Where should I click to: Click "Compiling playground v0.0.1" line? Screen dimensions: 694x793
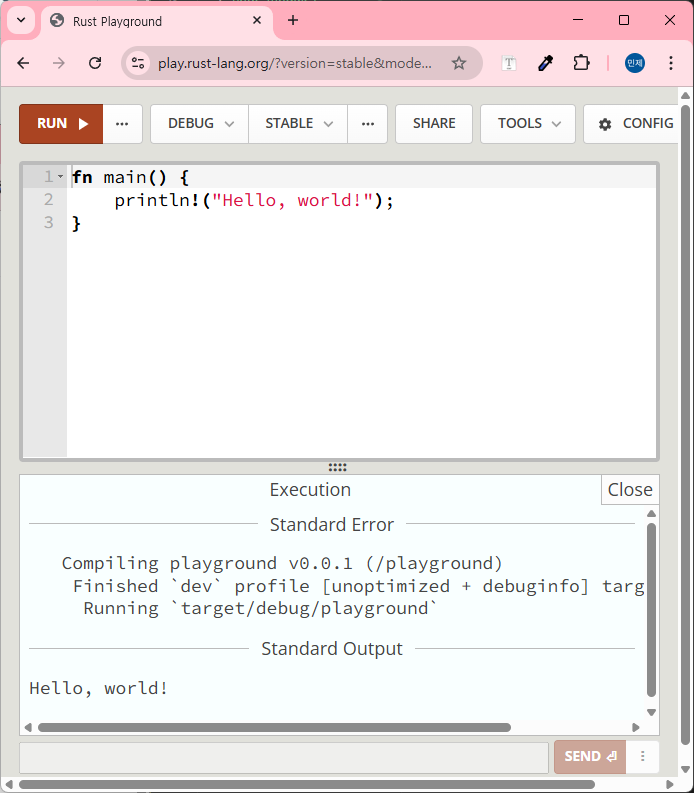click(282, 563)
